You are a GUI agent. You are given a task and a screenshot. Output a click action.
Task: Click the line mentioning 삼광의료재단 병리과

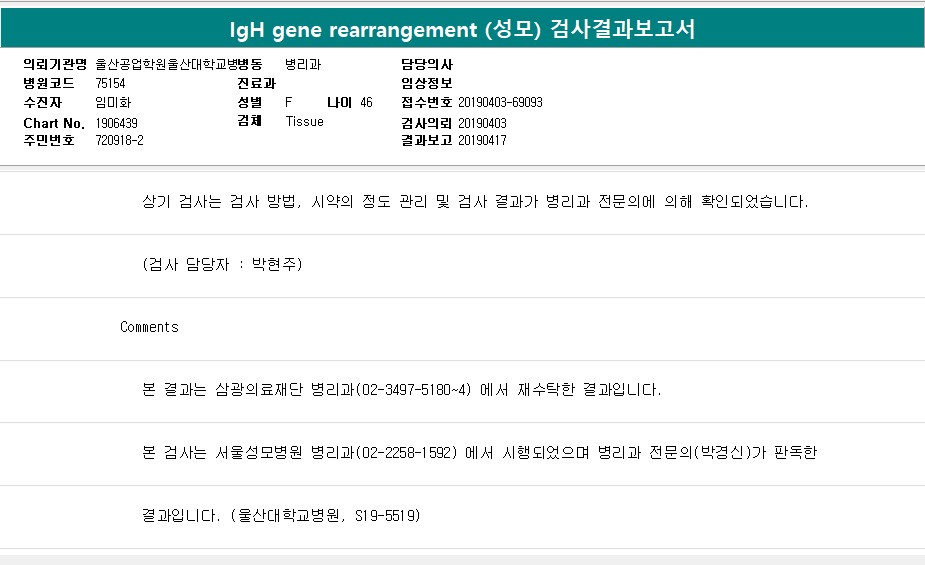[402, 390]
